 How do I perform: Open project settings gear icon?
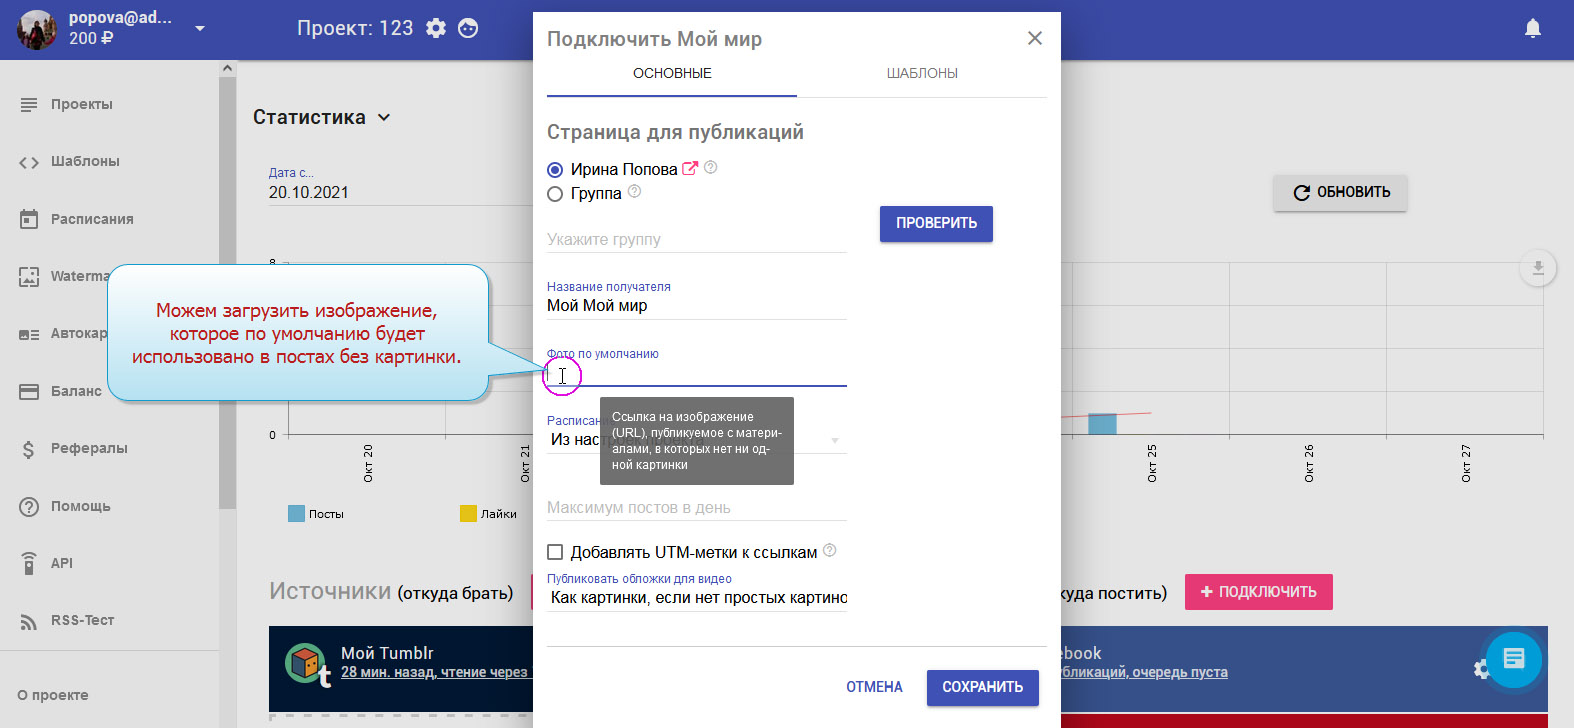click(x=436, y=28)
